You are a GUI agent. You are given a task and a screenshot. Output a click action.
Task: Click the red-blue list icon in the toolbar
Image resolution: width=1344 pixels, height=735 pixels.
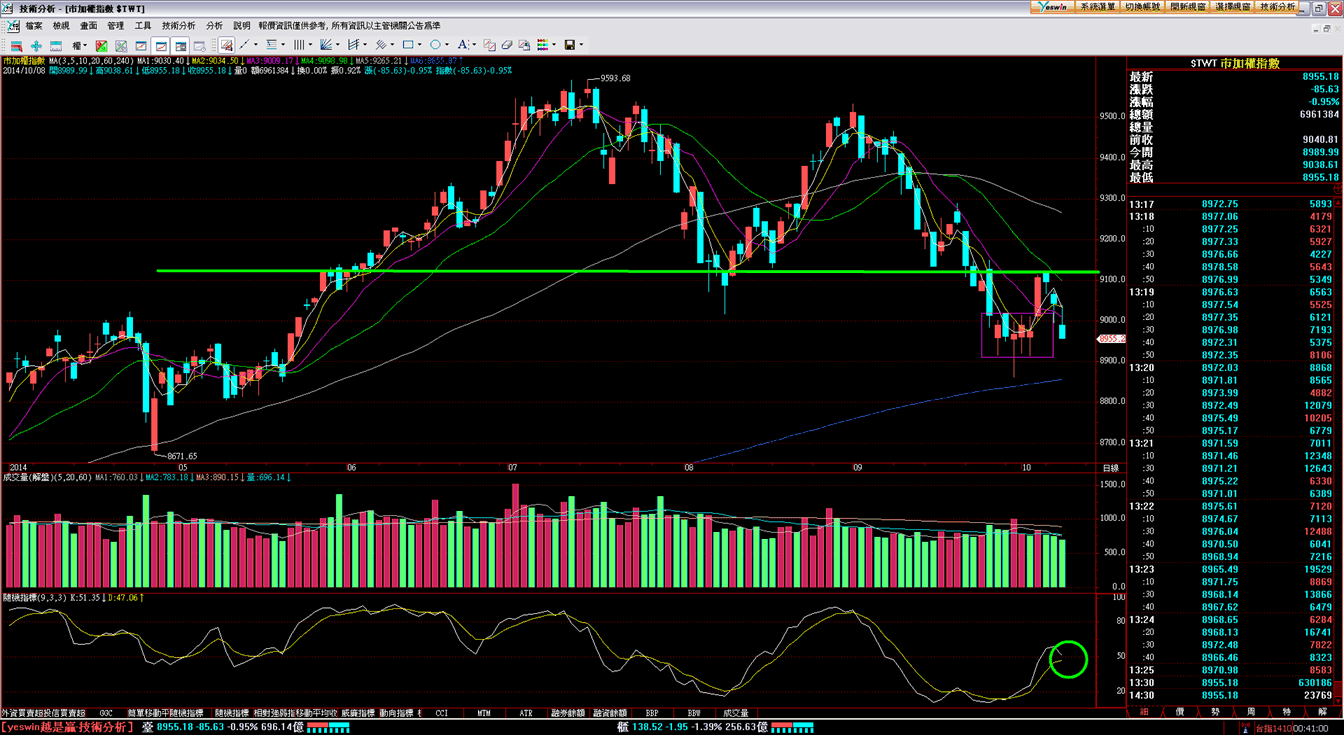[16, 45]
